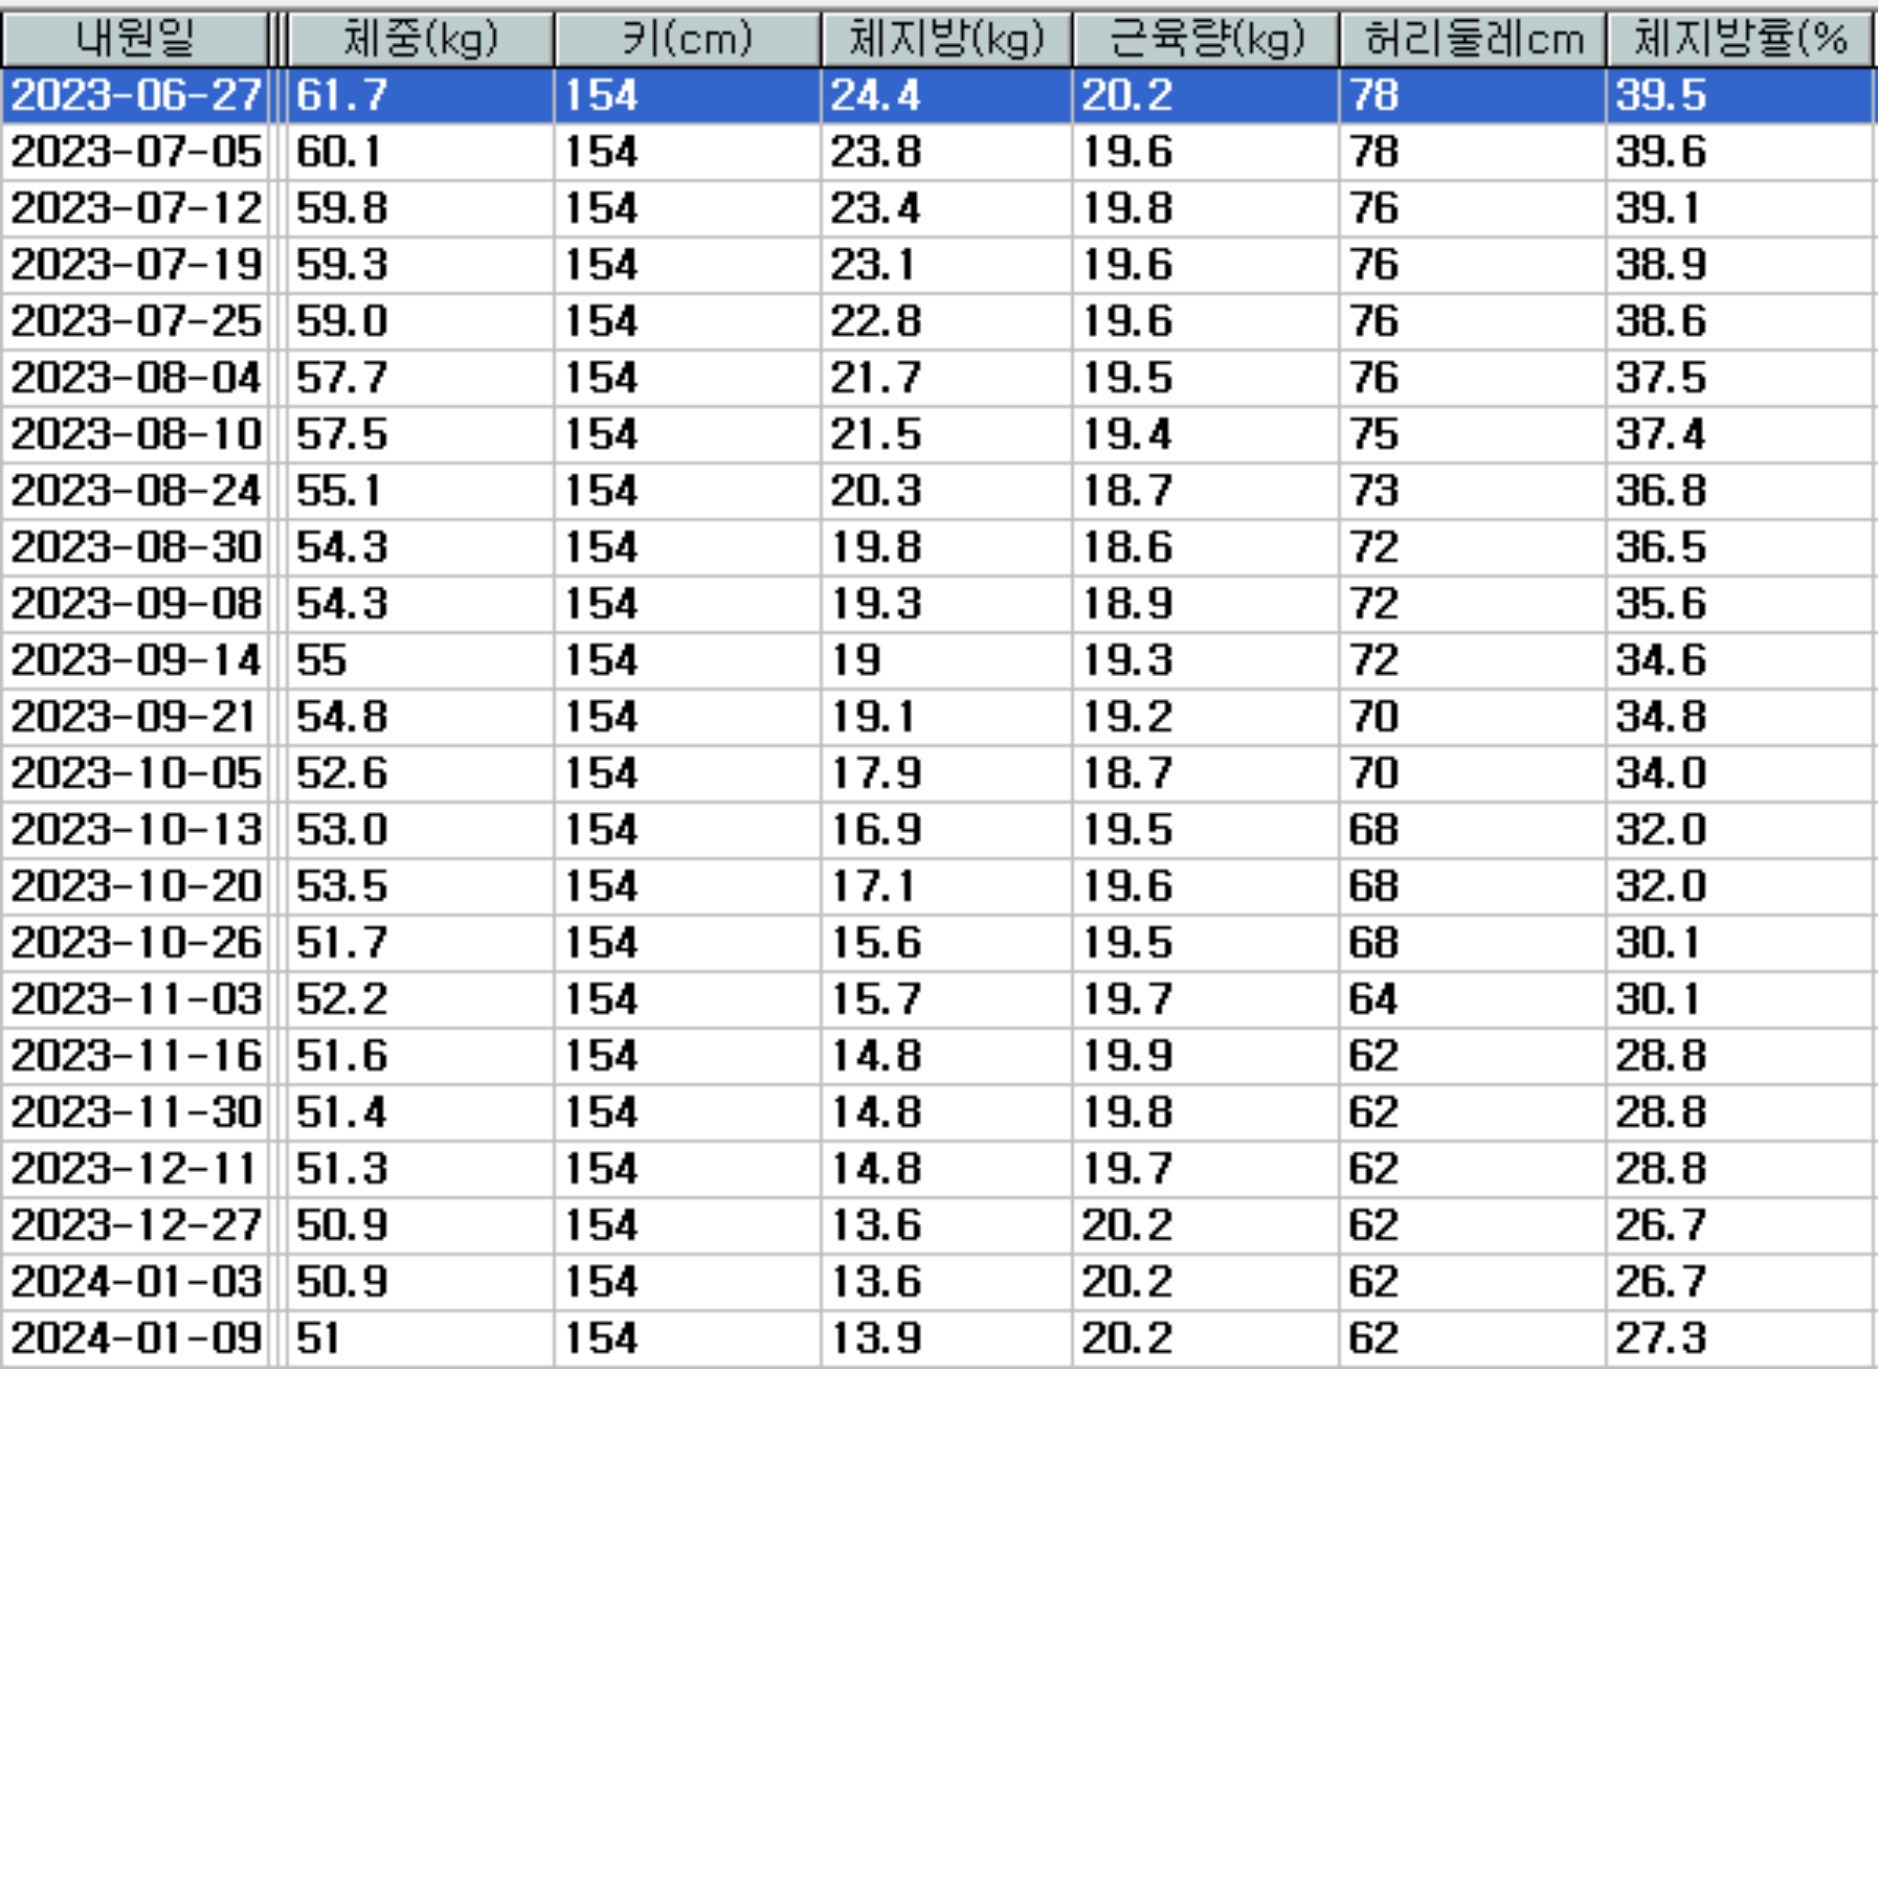
Task: Select the 2023-08-24 visit row
Action: [x=939, y=491]
